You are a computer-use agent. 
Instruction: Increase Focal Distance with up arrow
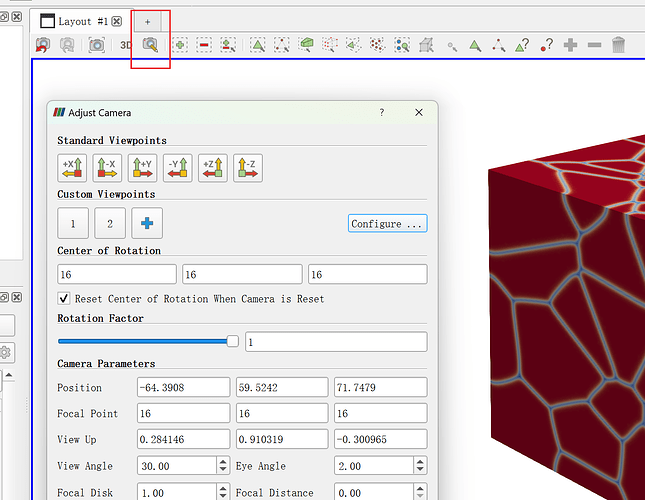[420, 488]
